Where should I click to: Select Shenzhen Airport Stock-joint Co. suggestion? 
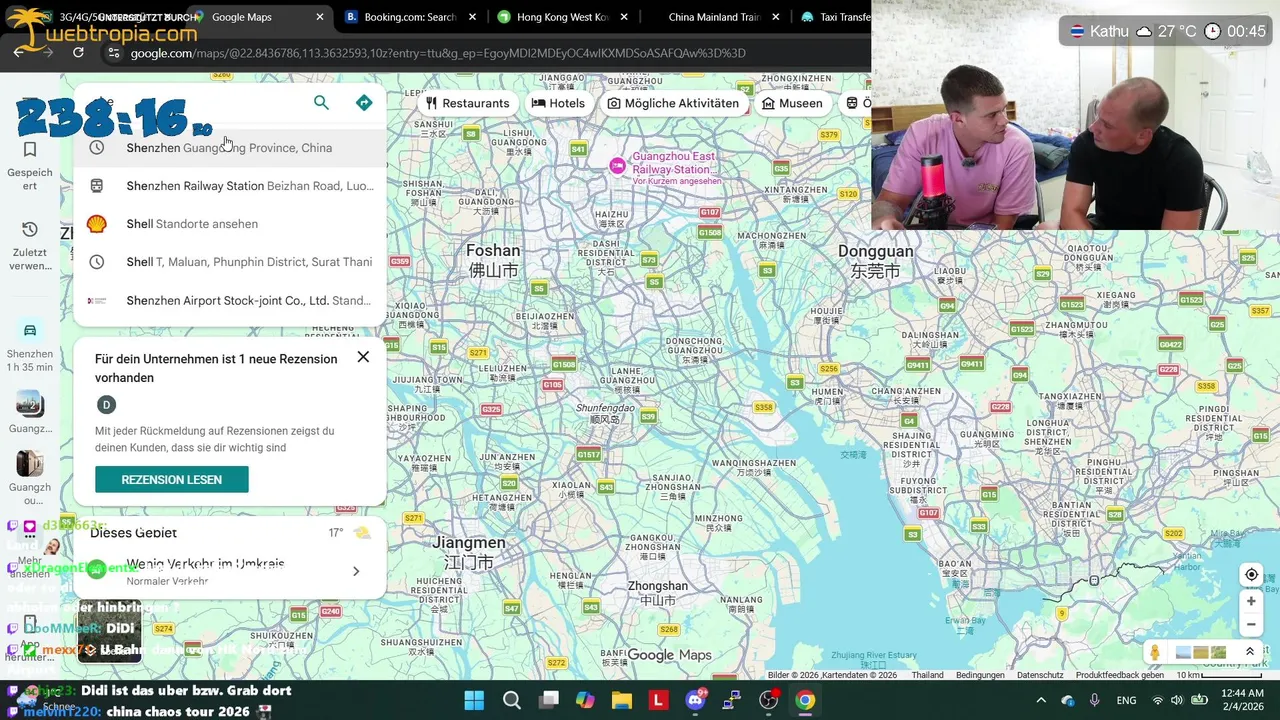coord(230,300)
